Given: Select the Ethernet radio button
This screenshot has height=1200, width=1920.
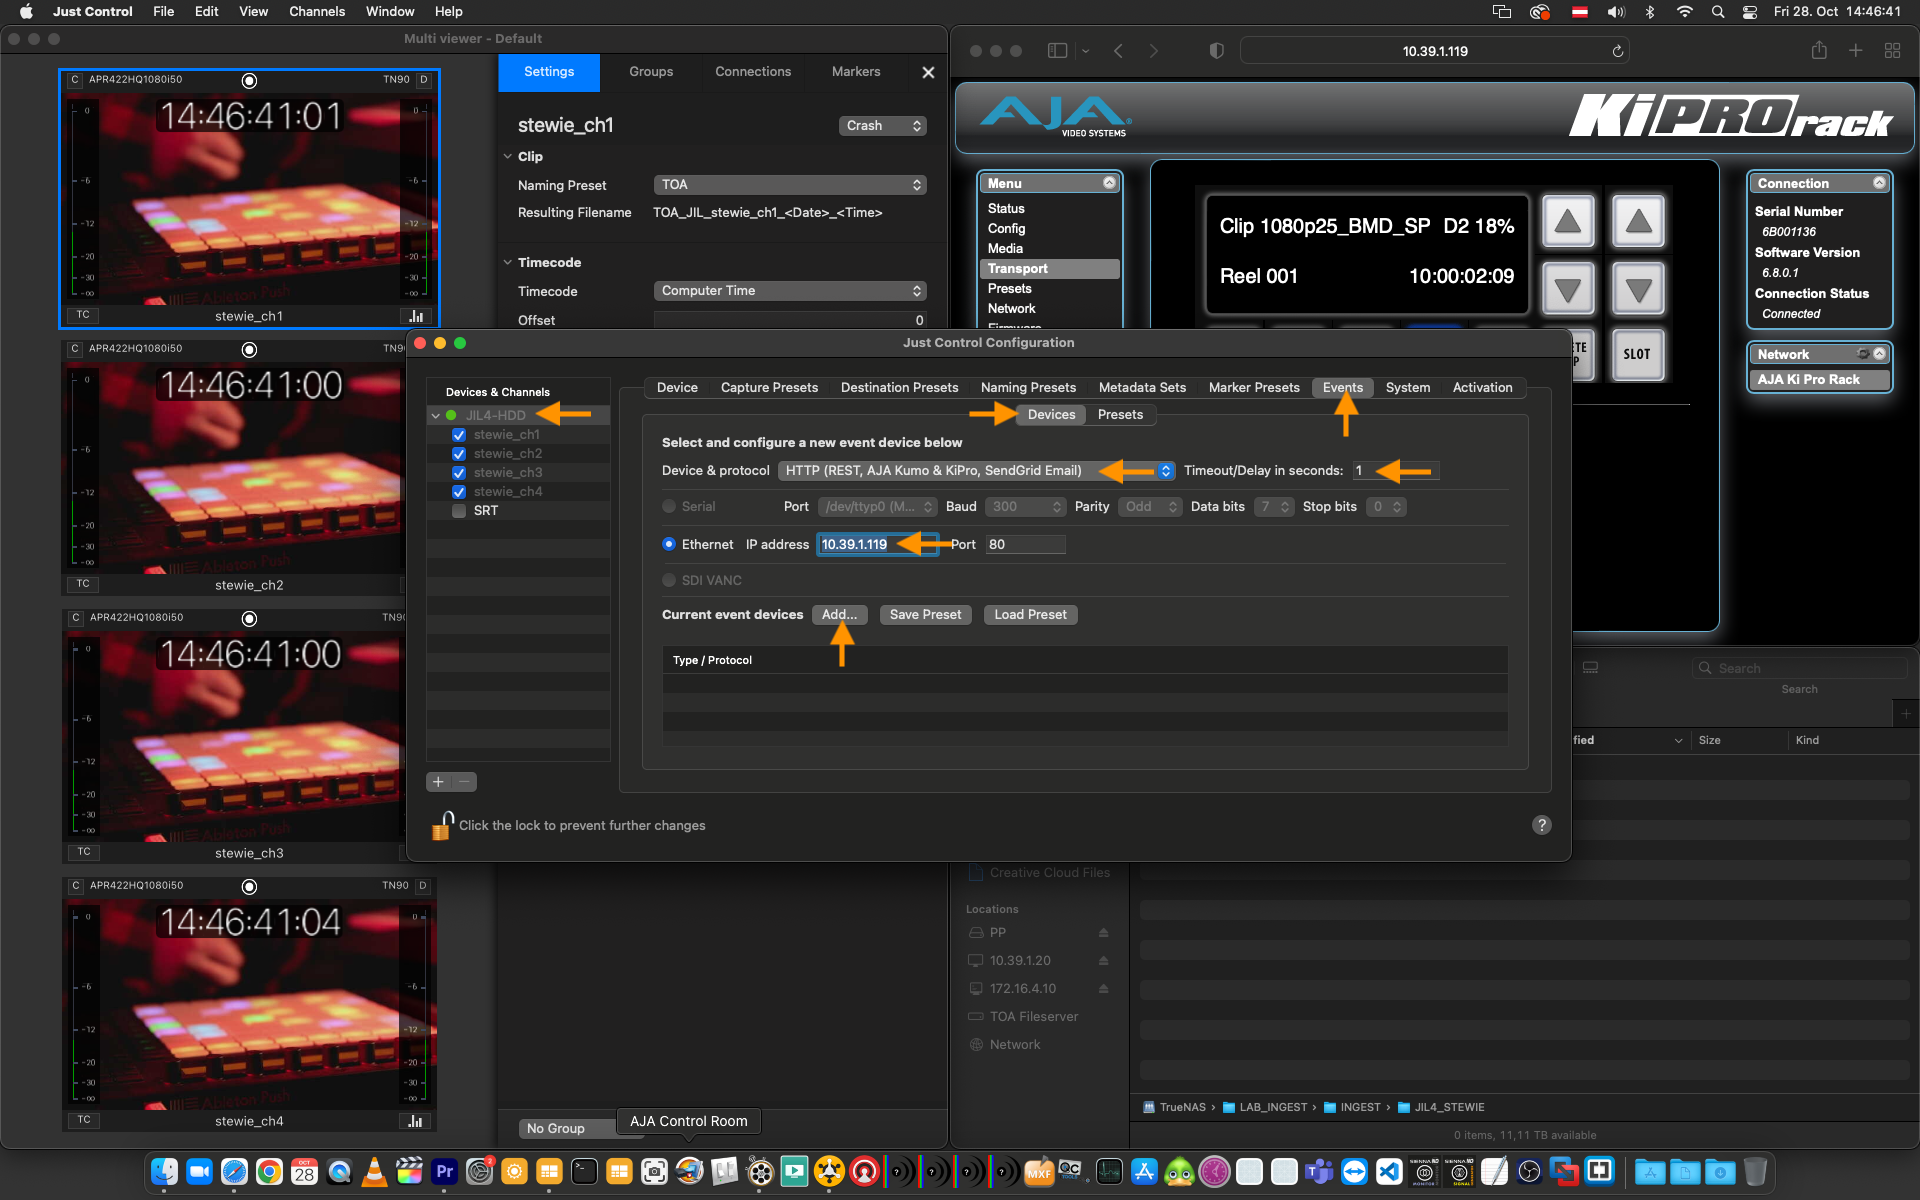Looking at the screenshot, I should coord(669,544).
